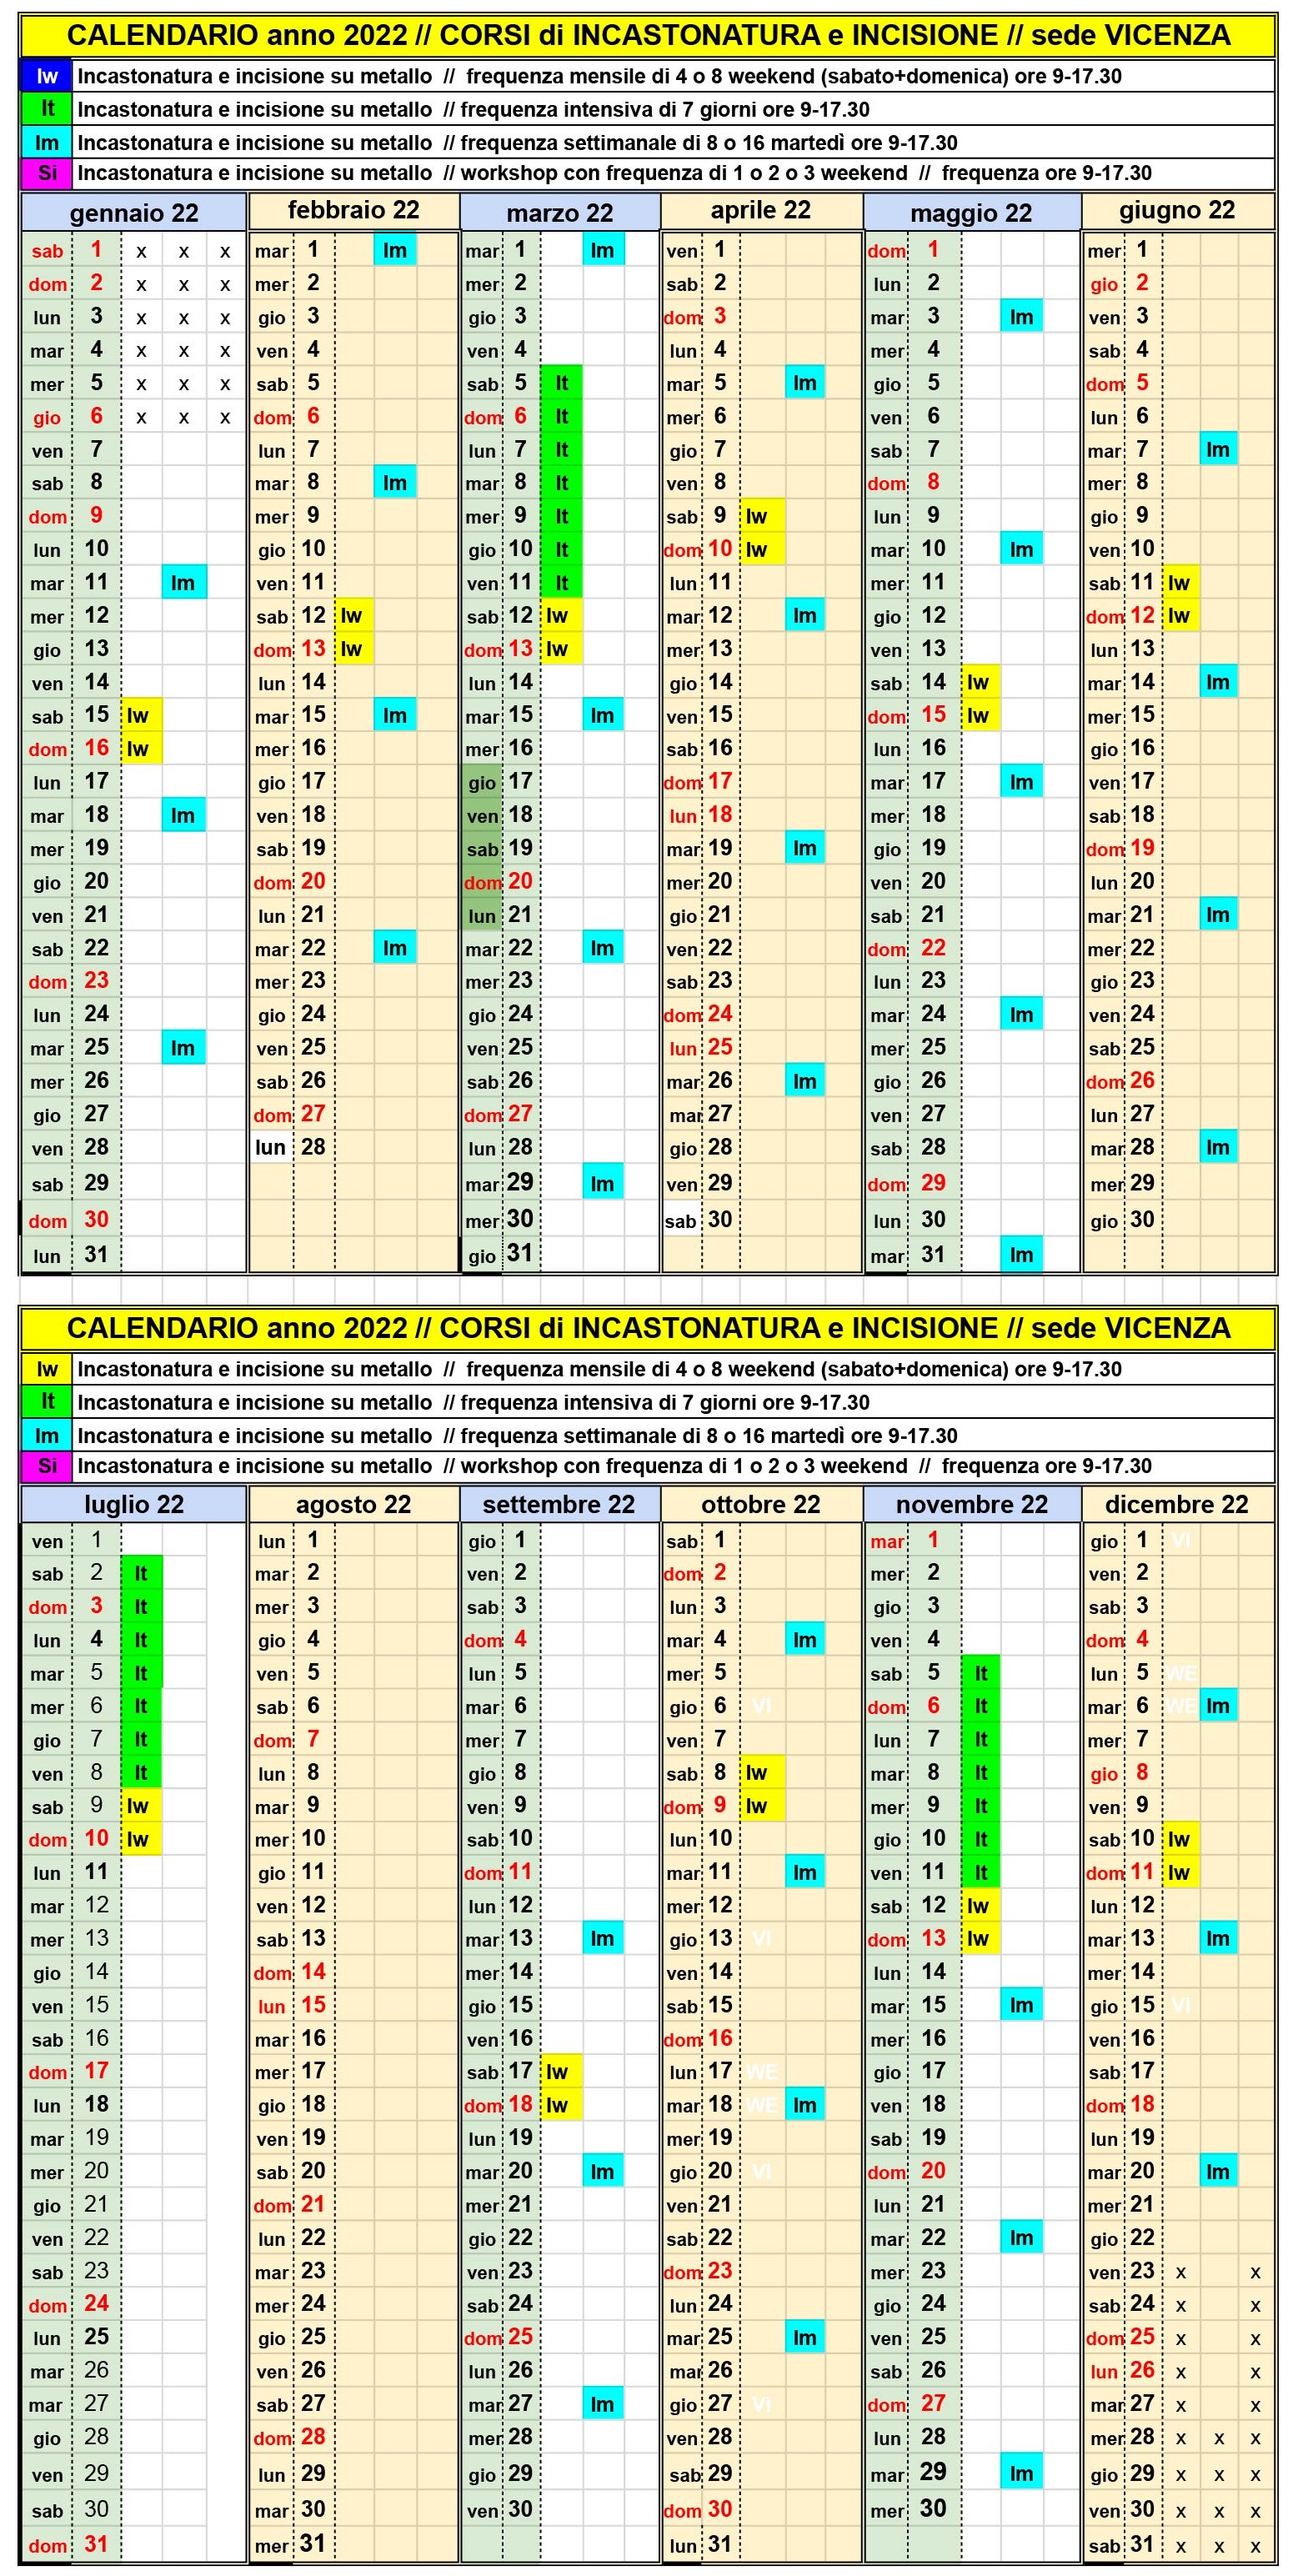The height and width of the screenshot is (2576, 1303).
Task: Click the red gio 6 gennaio date
Action: [x=70, y=416]
